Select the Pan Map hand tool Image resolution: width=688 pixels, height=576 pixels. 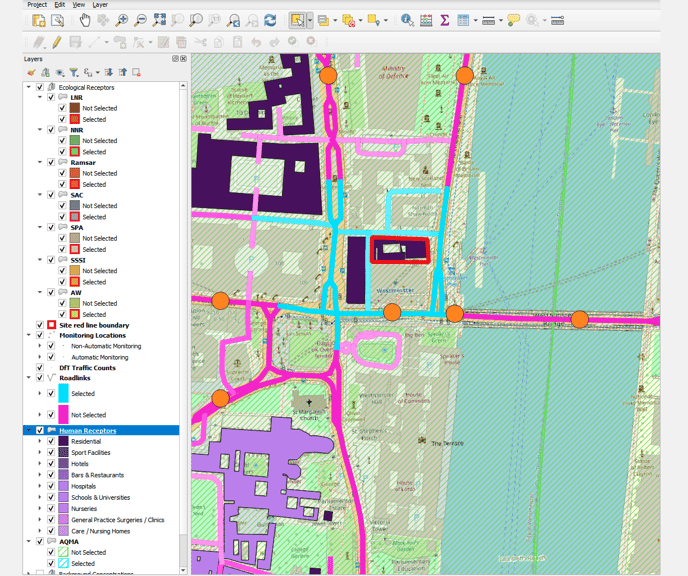point(85,20)
